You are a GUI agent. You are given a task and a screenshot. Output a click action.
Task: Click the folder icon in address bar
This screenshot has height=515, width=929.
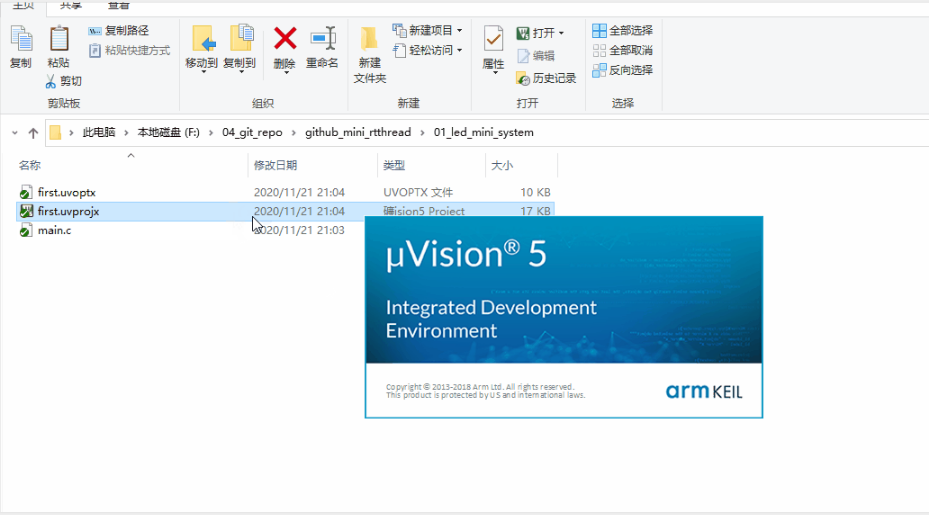(x=55, y=132)
